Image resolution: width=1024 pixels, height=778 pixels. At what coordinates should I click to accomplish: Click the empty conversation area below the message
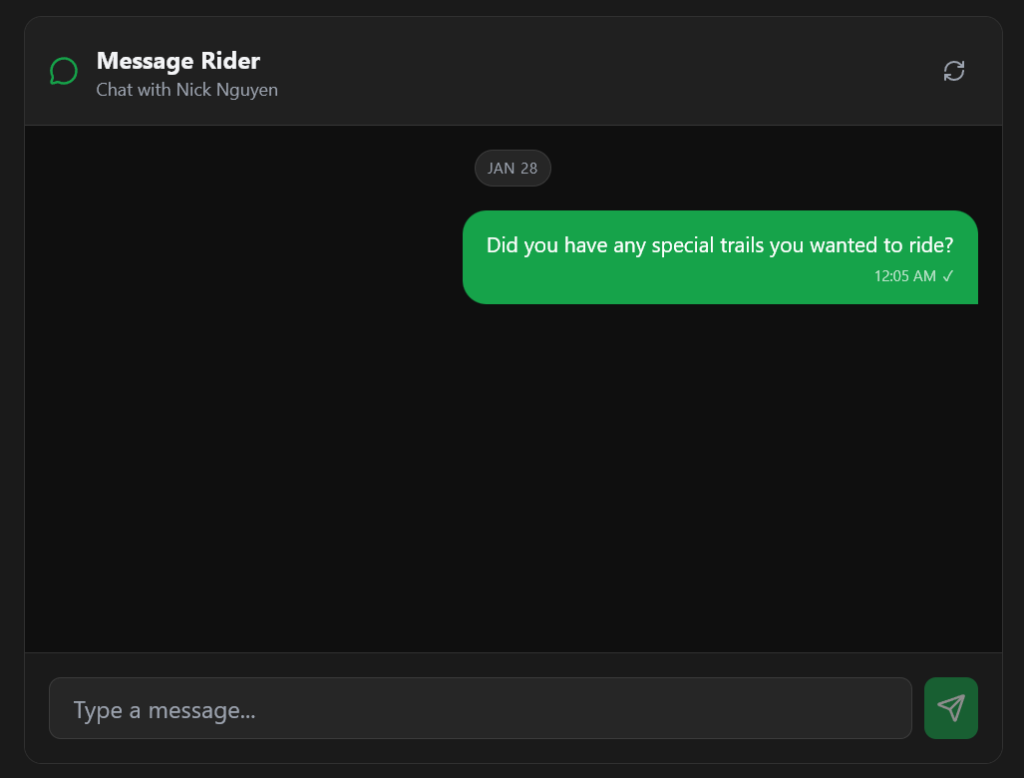[513, 477]
